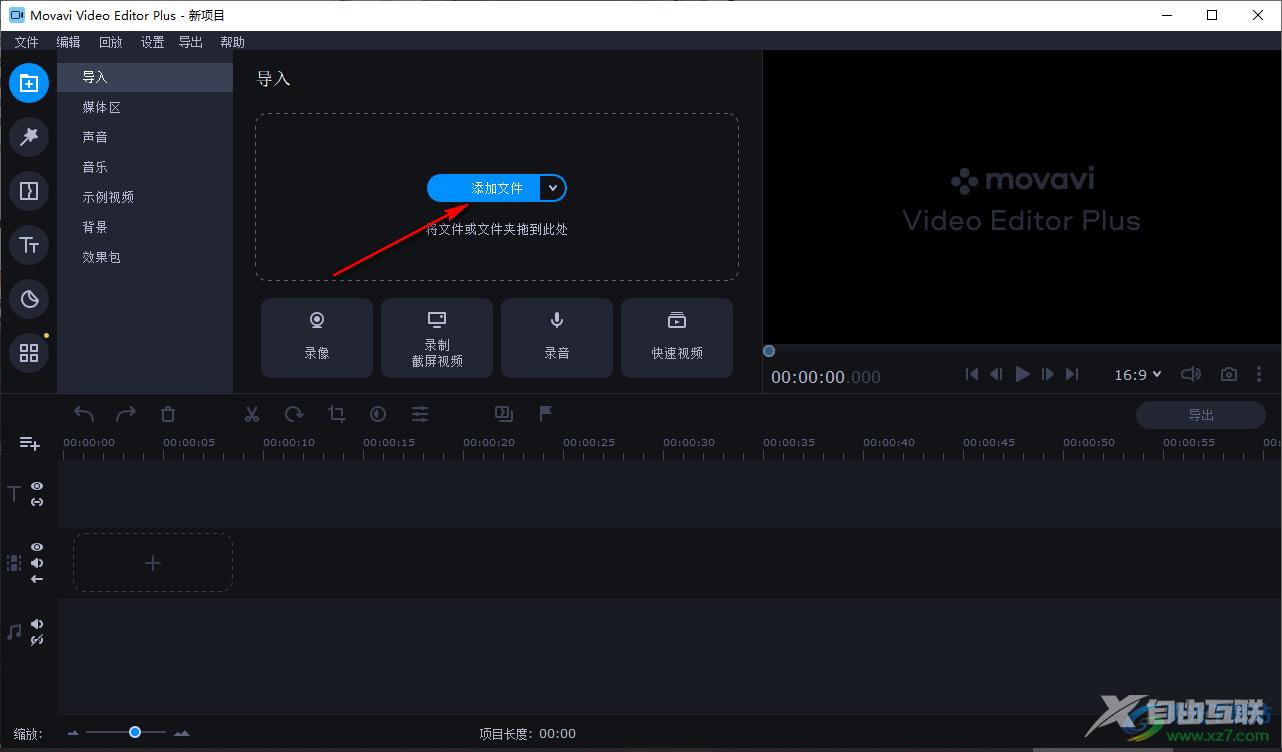Select the Crop tool in timeline toolbar
Image resolution: width=1282 pixels, height=752 pixels.
point(337,414)
